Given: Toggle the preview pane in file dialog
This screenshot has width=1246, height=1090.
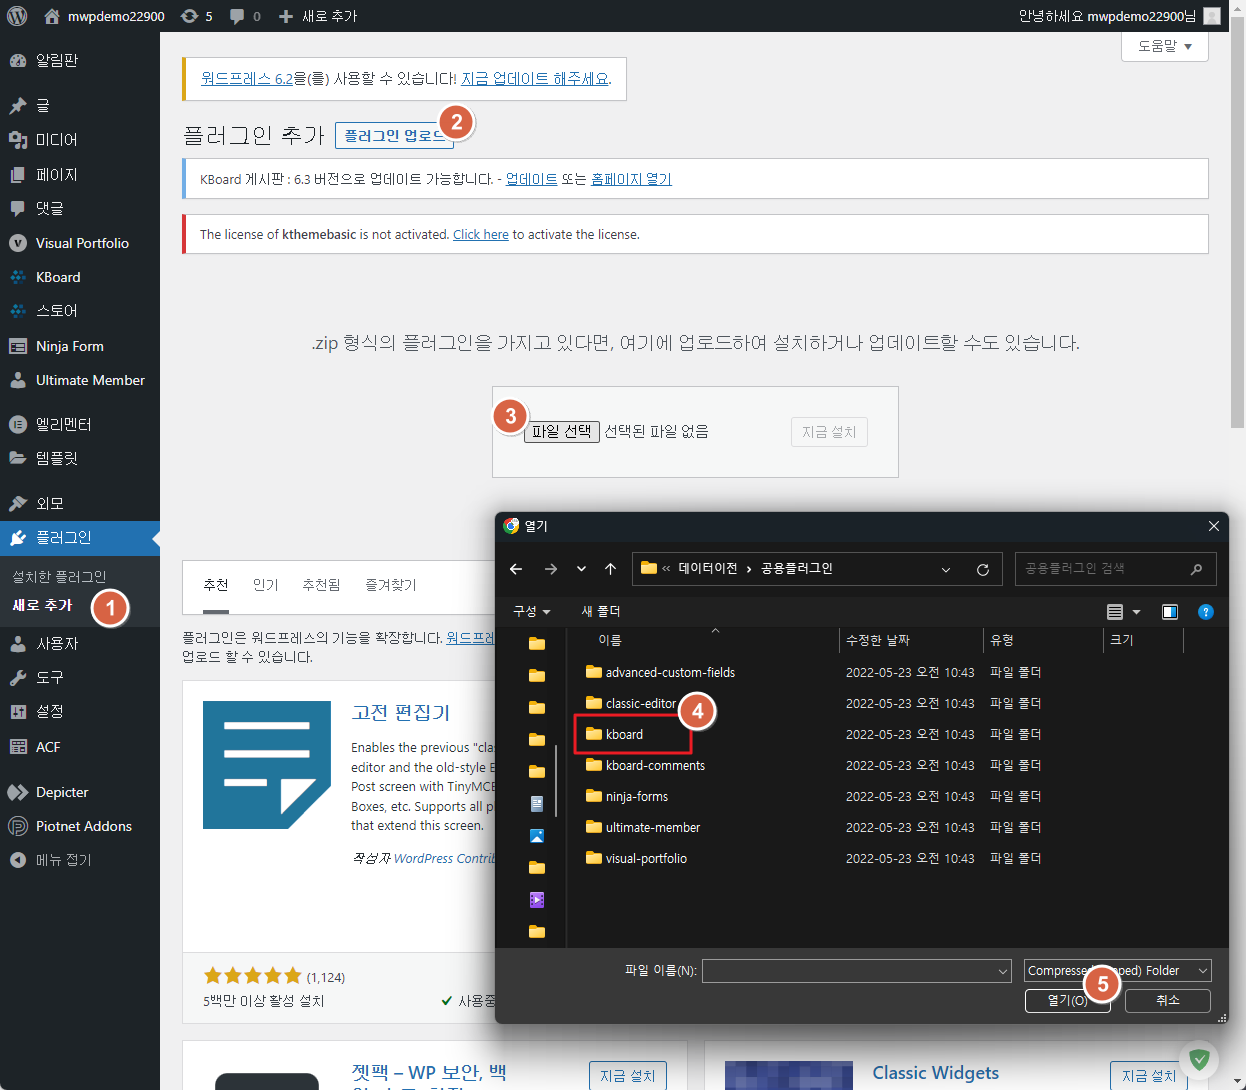Looking at the screenshot, I should coord(1170,612).
